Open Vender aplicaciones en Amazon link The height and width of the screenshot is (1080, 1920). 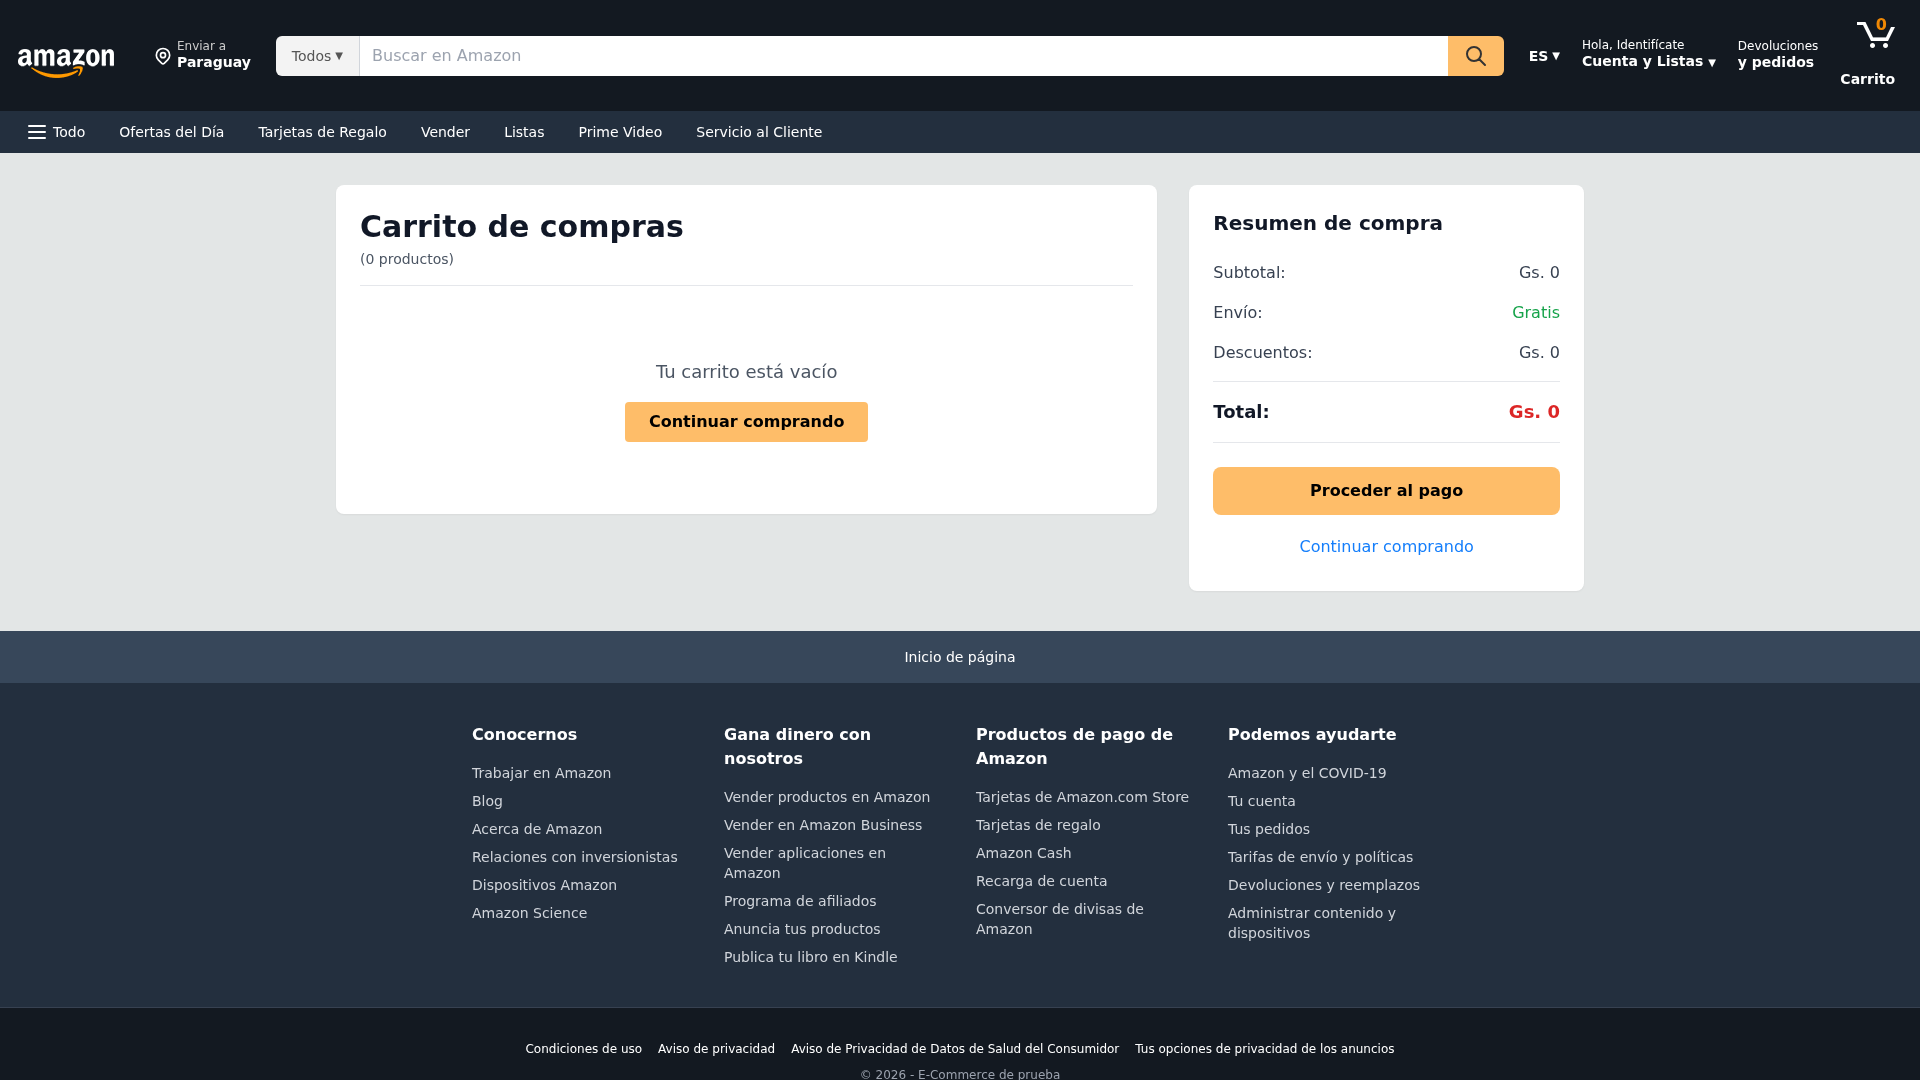(x=805, y=863)
